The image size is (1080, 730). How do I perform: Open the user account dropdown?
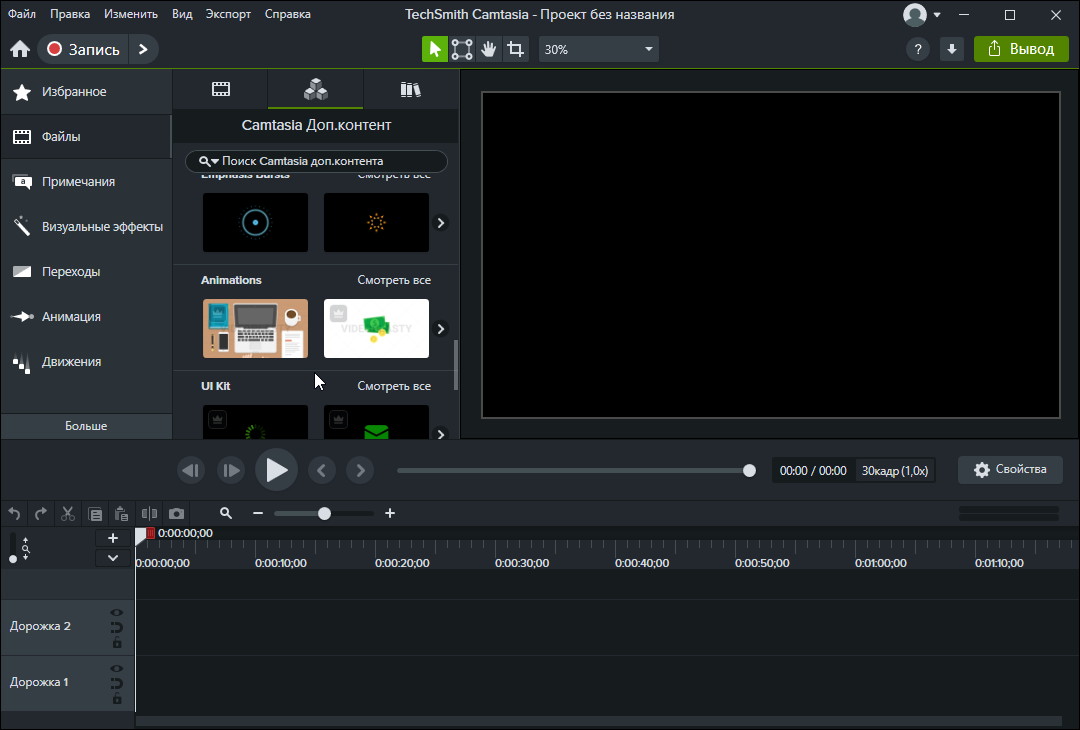pos(922,14)
